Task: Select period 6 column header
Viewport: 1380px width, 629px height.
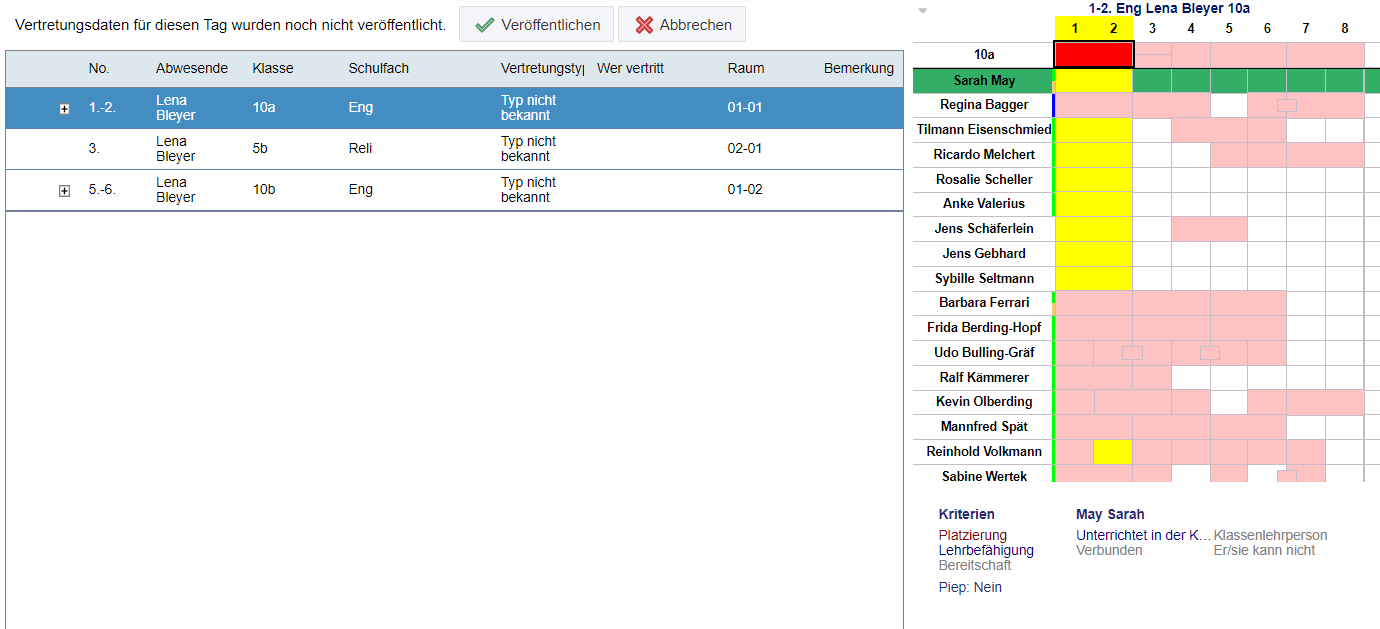Action: [1267, 29]
